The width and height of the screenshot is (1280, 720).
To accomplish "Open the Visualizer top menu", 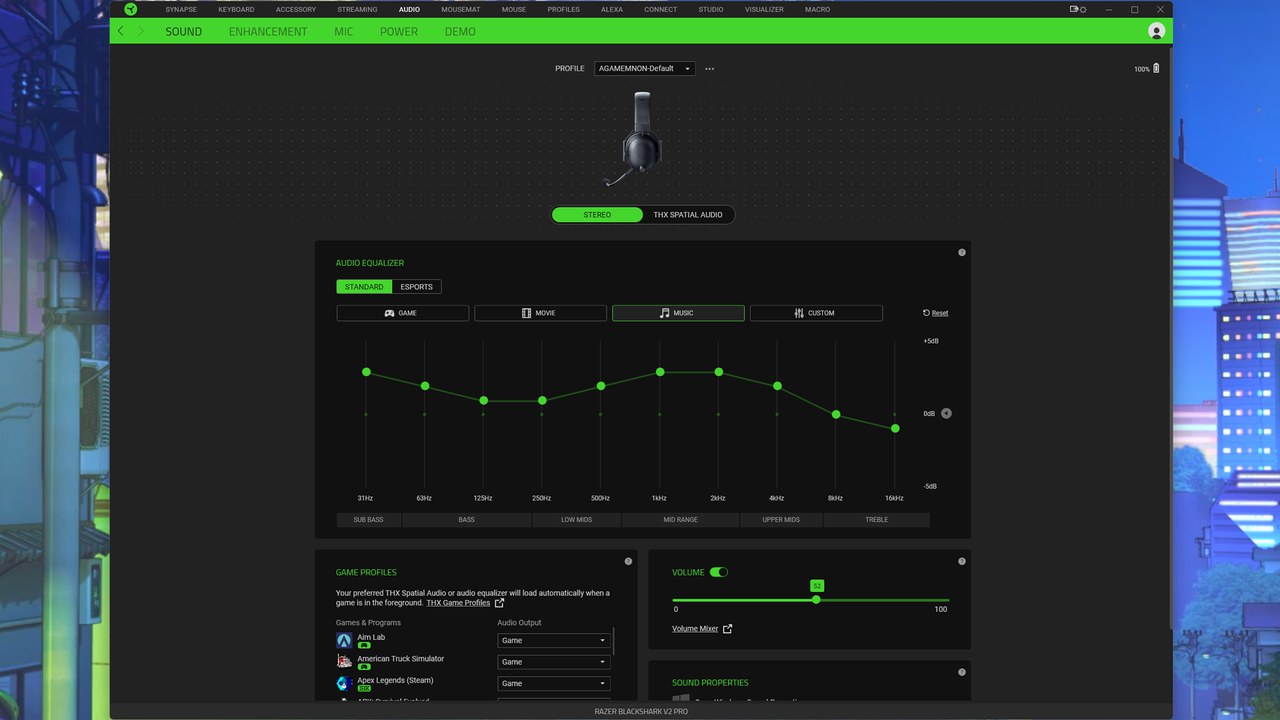I will coord(764,9).
